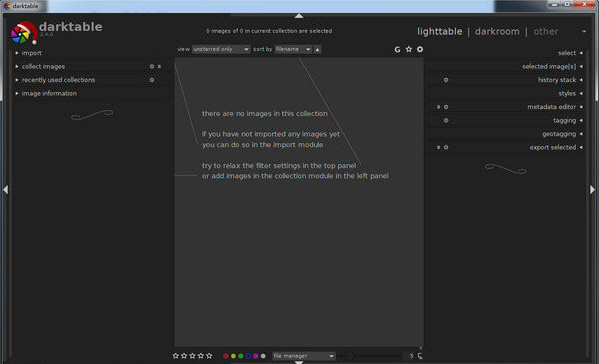Open metadata editor presets gear icon
The height and width of the screenshot is (364, 599).
pyautogui.click(x=446, y=107)
